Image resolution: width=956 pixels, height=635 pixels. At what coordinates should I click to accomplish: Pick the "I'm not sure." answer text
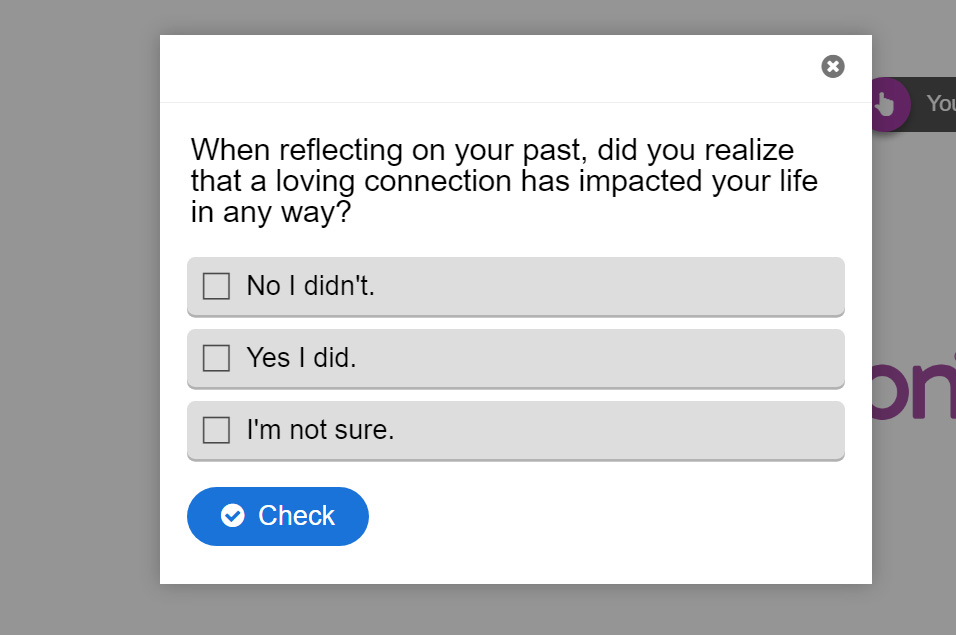[320, 430]
